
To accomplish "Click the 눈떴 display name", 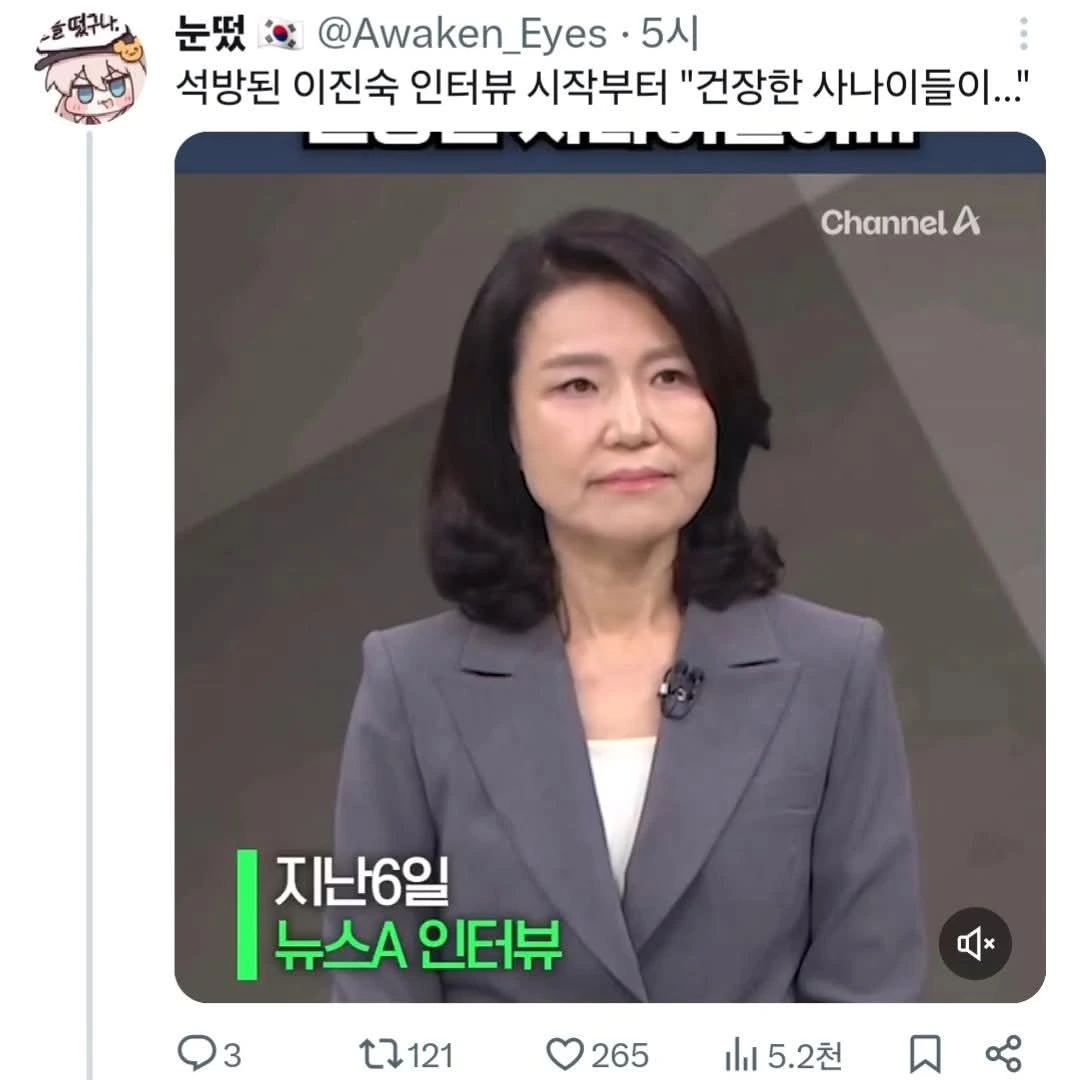I will point(210,34).
